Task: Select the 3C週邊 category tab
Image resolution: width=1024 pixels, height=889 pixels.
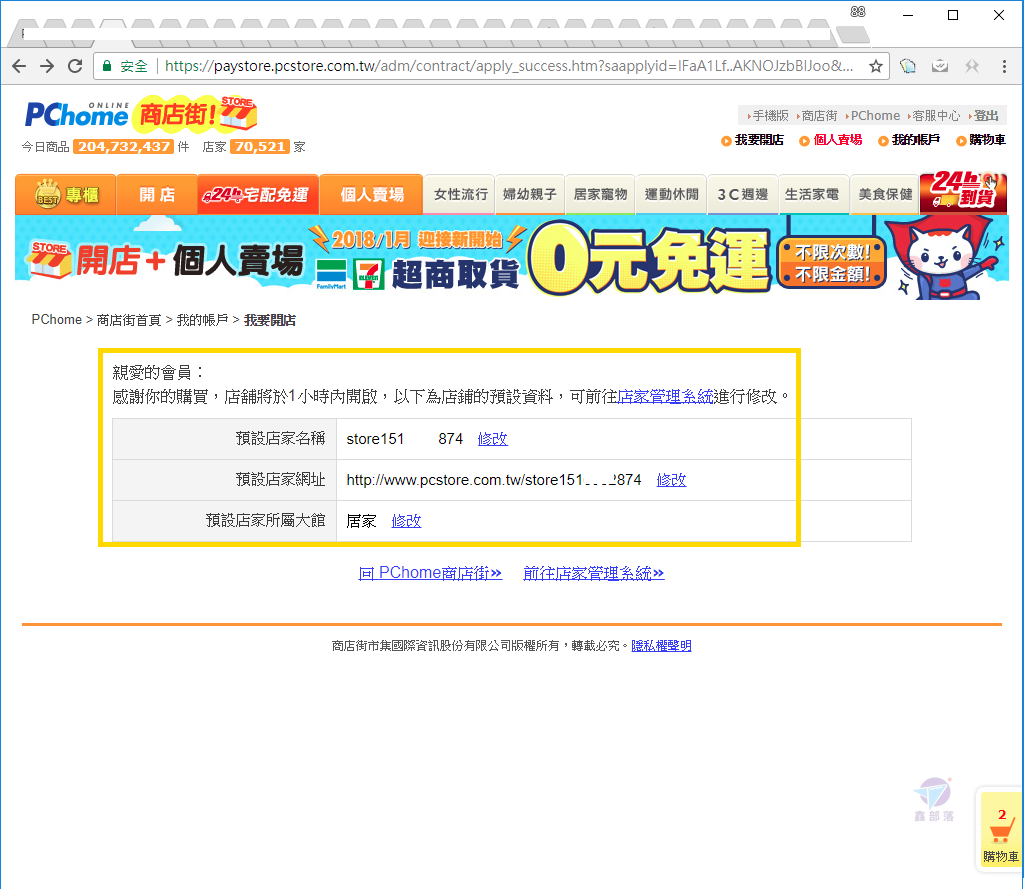Action: [x=743, y=195]
